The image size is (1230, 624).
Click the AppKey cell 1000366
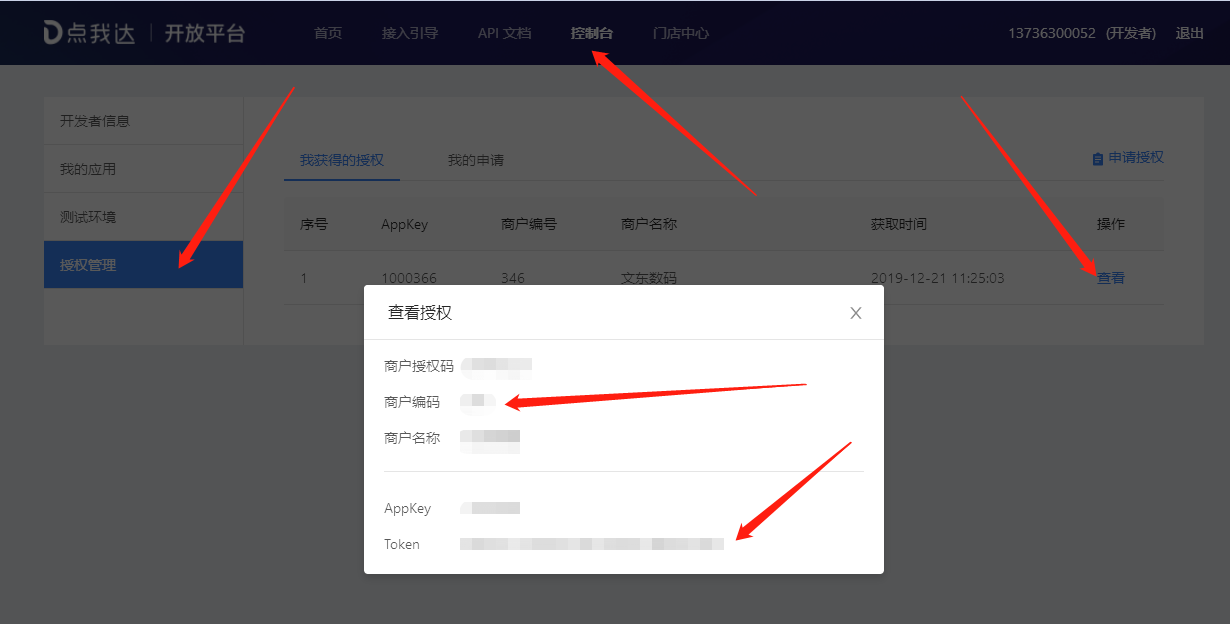point(409,278)
